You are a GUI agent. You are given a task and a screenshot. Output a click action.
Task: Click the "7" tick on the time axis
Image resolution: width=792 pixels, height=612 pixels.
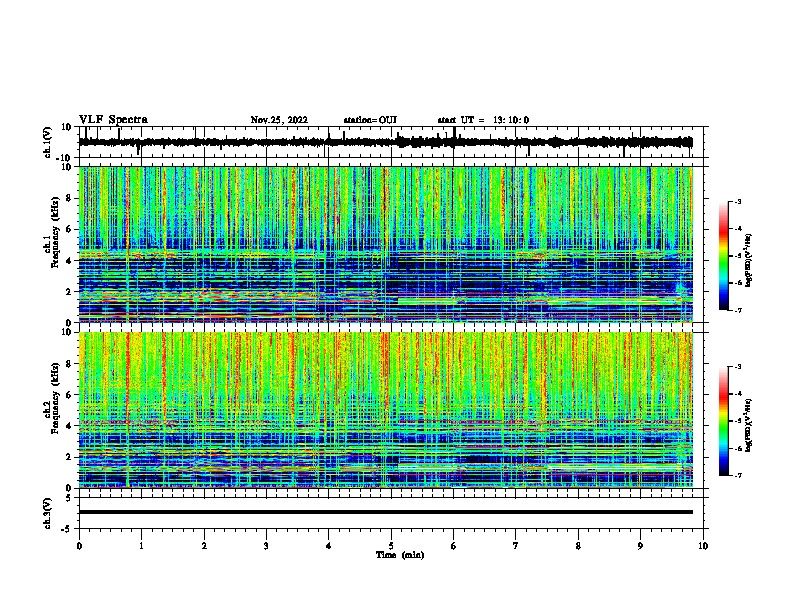coord(516,546)
